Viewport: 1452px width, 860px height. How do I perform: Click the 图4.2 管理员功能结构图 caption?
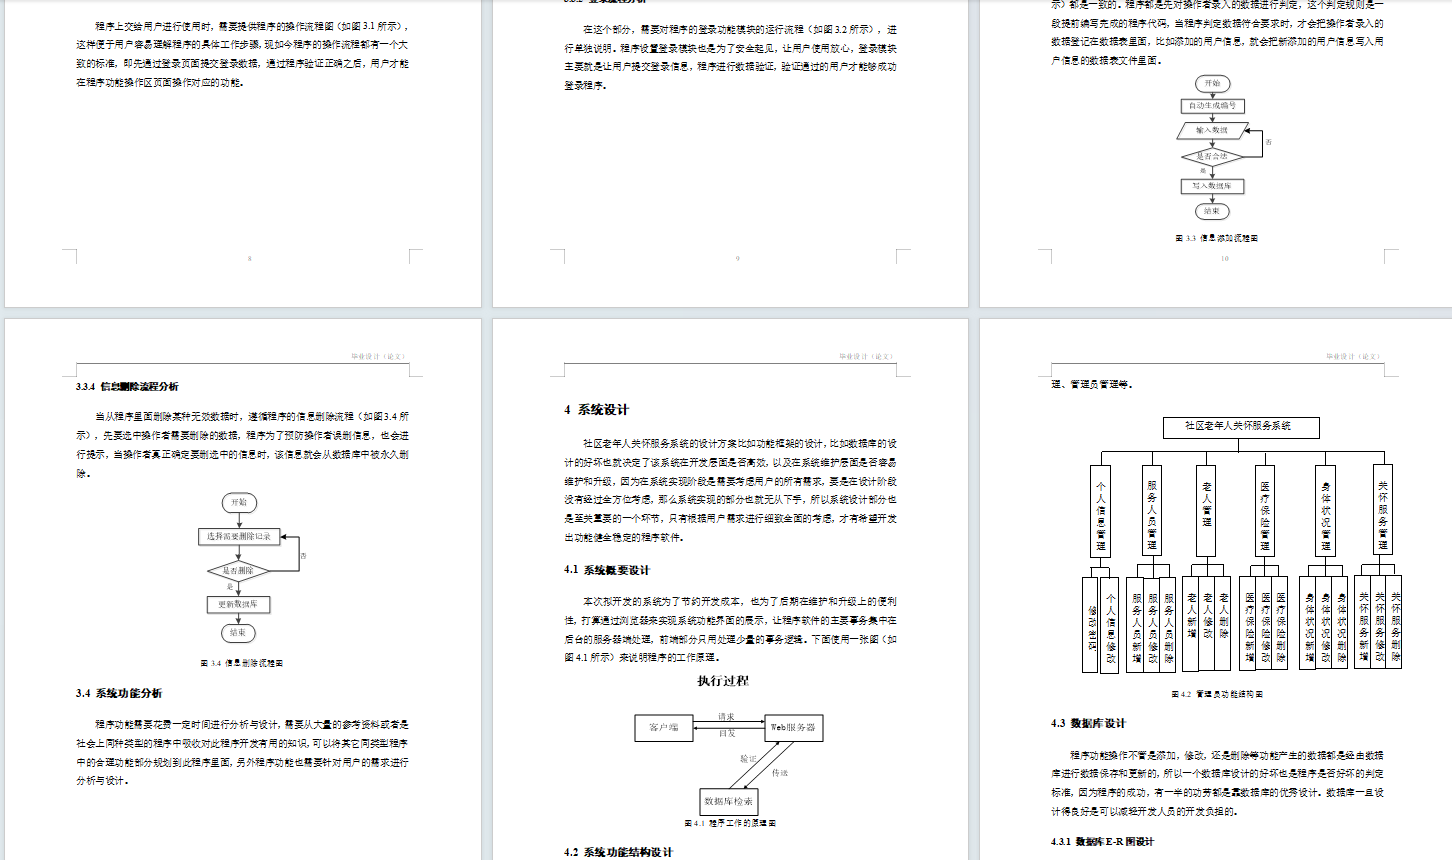1219,692
